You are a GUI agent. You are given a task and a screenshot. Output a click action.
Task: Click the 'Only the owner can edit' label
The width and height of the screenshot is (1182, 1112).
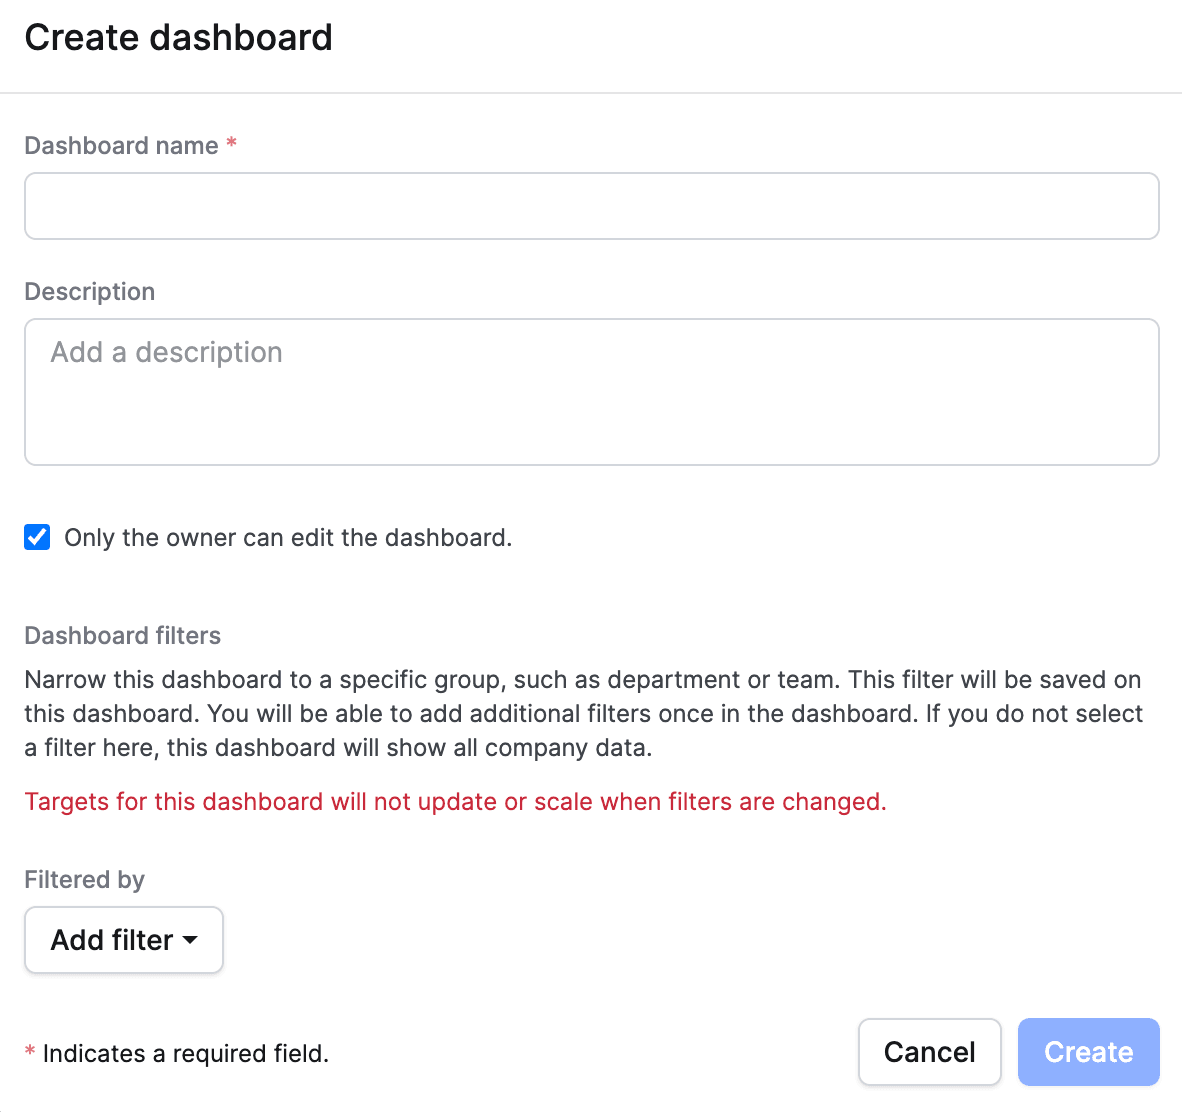click(288, 538)
